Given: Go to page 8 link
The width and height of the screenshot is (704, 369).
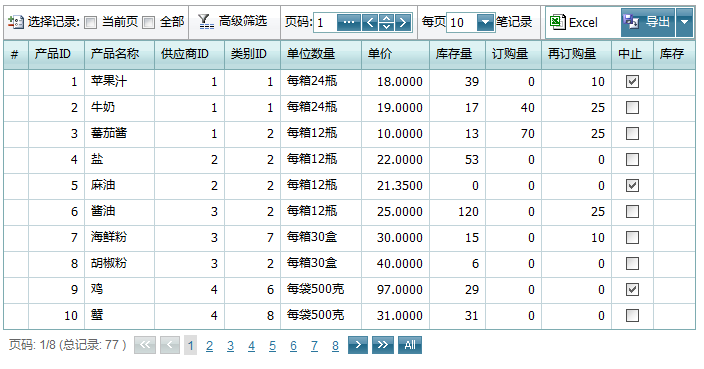Looking at the screenshot, I should pos(335,346).
